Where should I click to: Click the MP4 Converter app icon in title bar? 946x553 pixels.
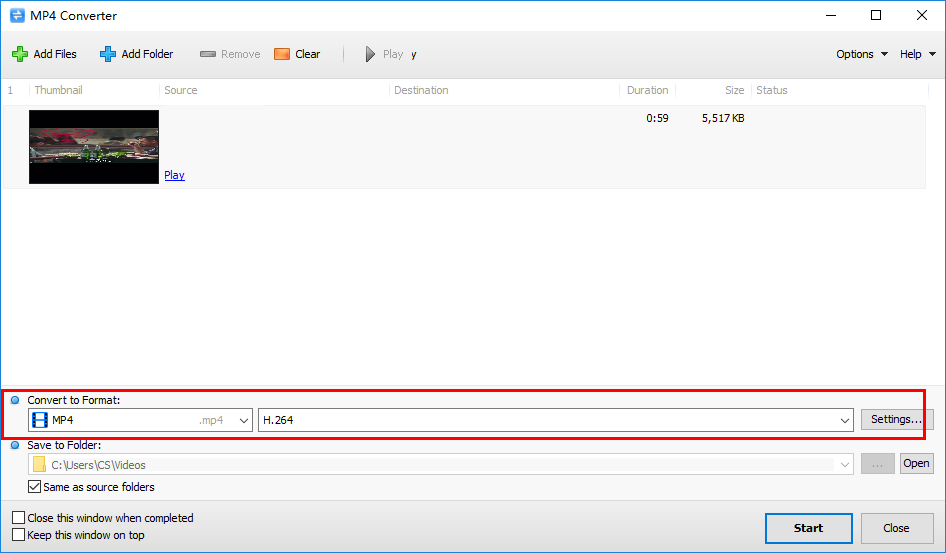point(17,16)
